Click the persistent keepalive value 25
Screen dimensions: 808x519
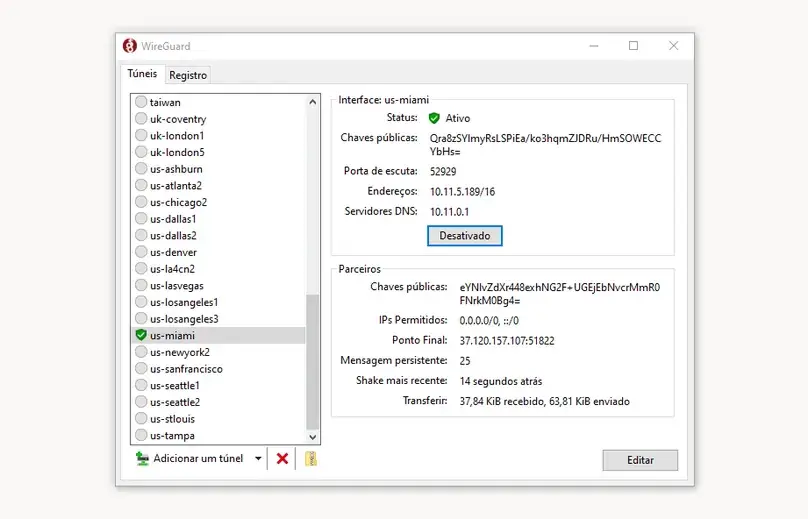(465, 361)
